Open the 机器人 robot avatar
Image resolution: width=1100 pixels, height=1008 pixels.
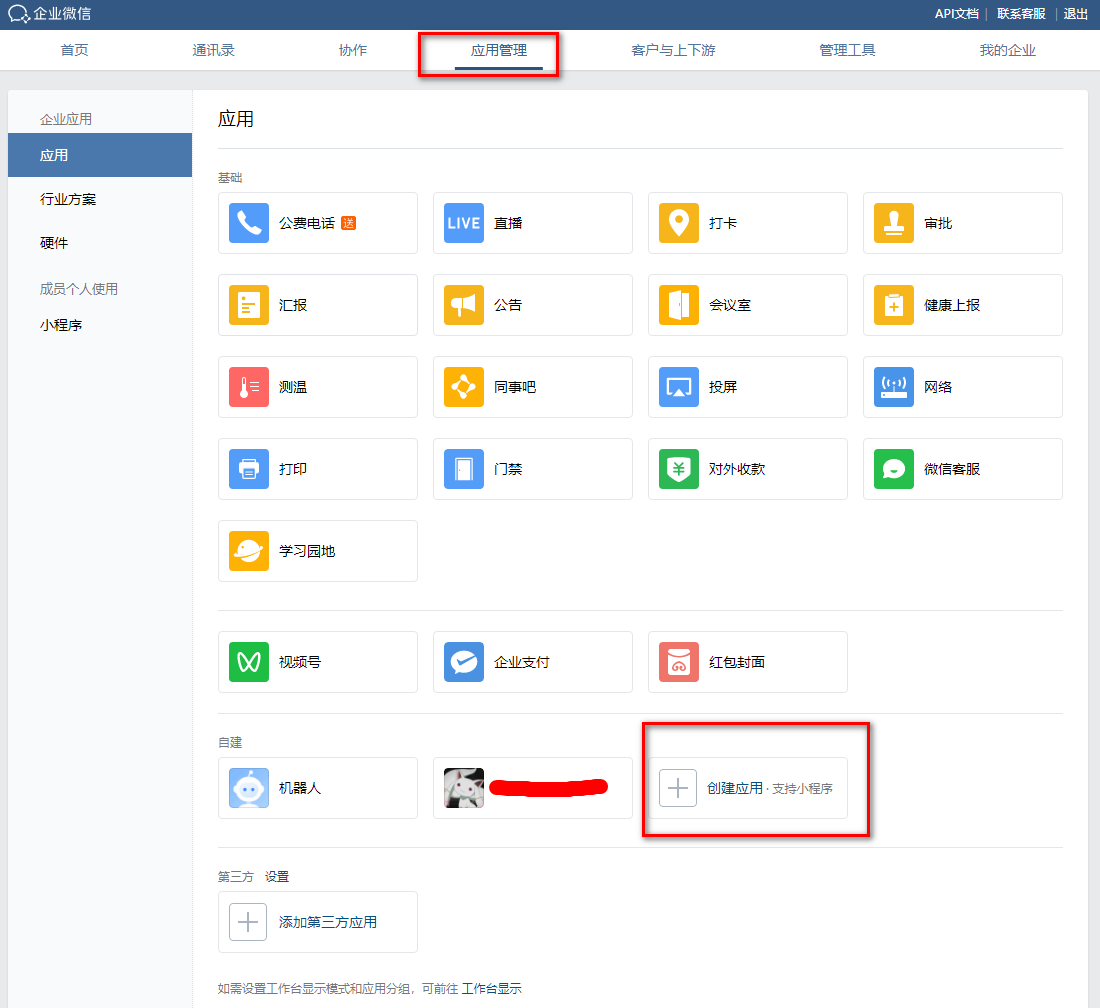click(x=249, y=788)
